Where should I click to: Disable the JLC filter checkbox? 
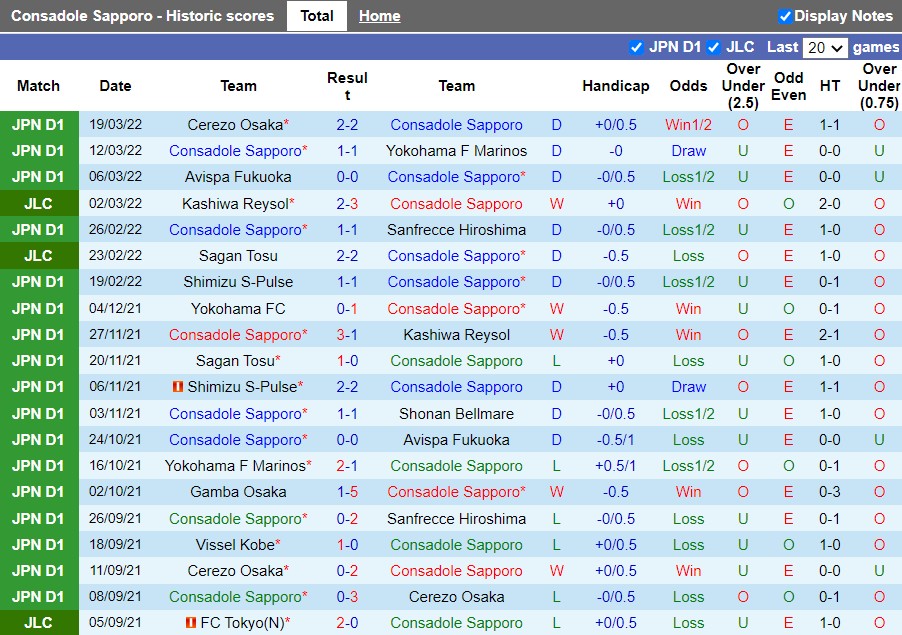(714, 47)
